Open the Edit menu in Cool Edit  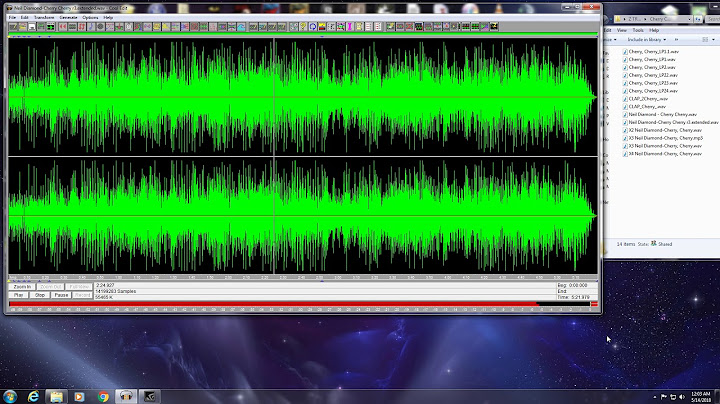click(x=24, y=17)
